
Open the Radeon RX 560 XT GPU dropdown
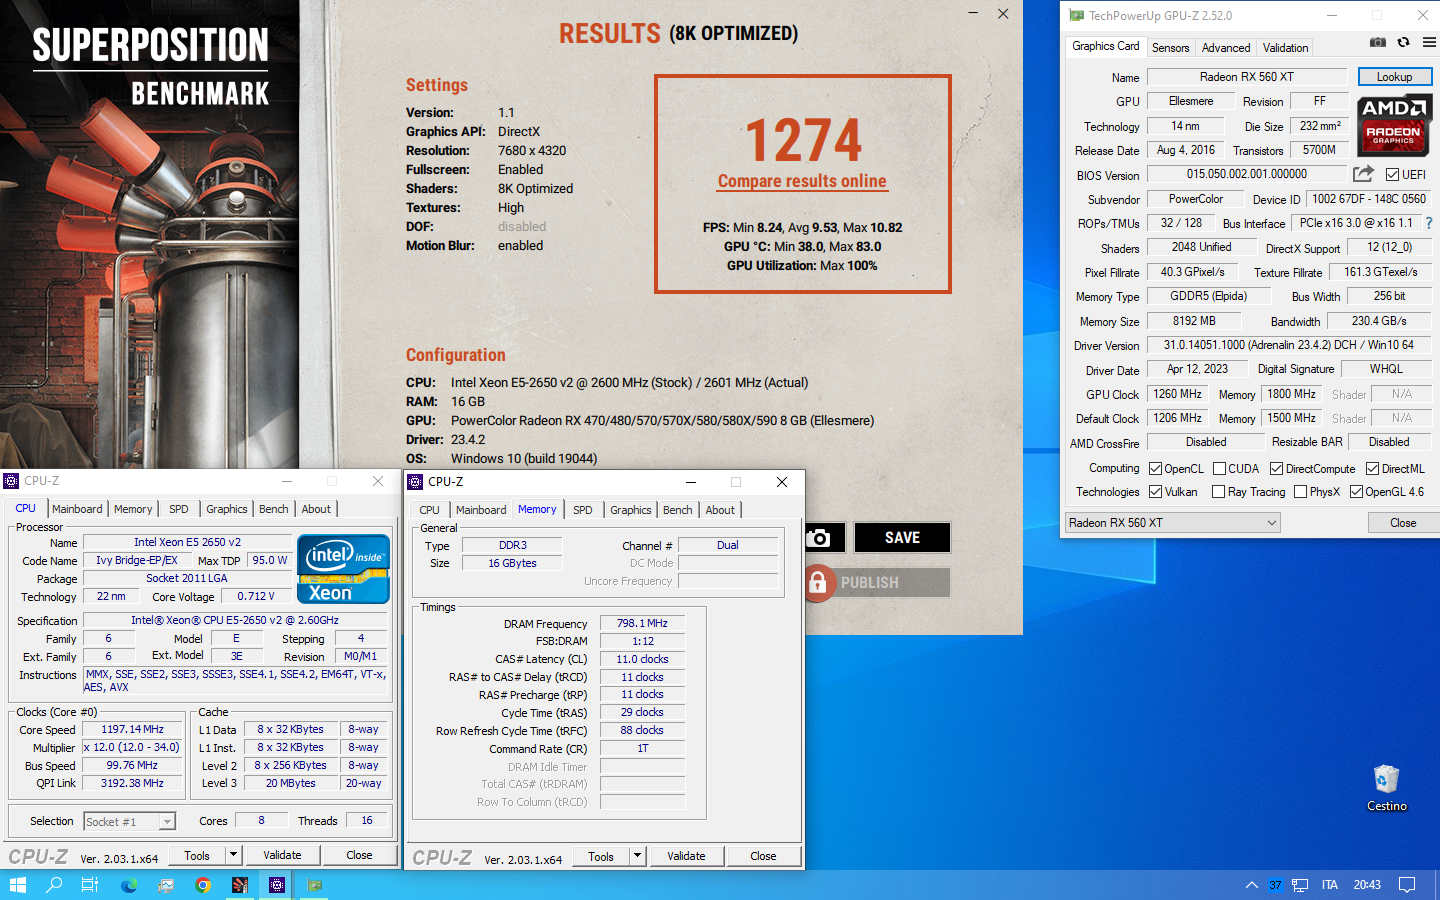1173,523
